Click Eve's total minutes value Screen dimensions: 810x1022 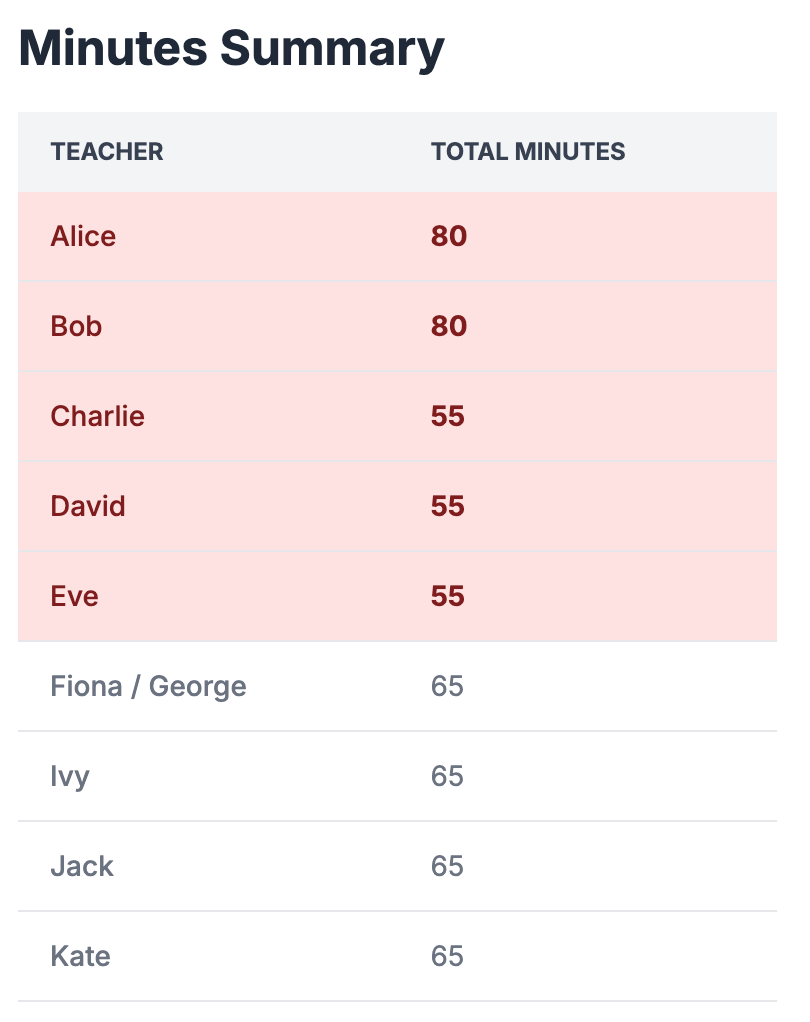(x=448, y=596)
